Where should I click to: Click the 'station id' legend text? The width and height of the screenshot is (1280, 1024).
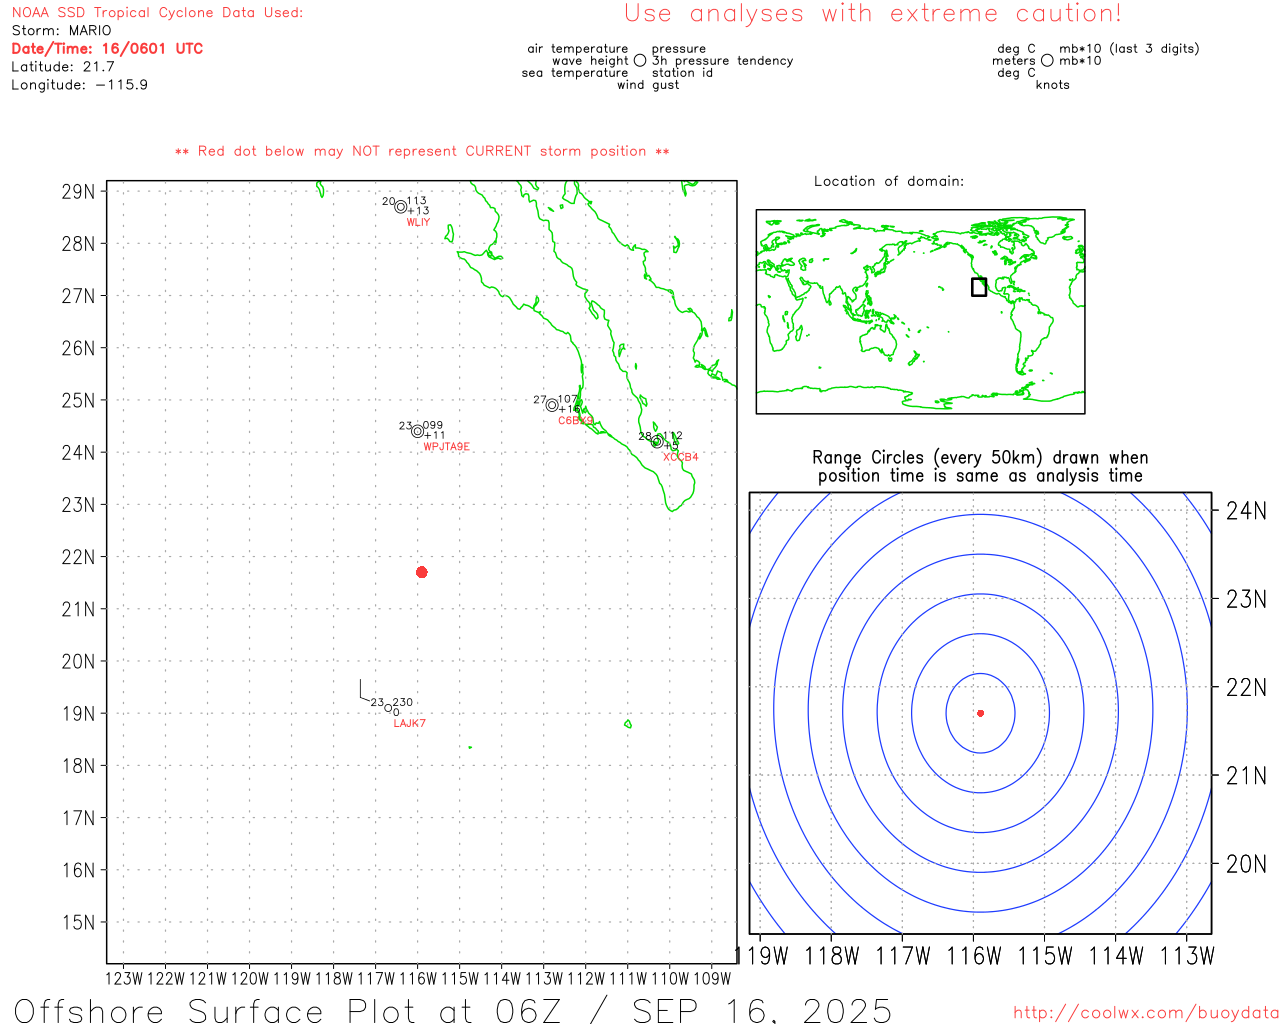tap(682, 73)
